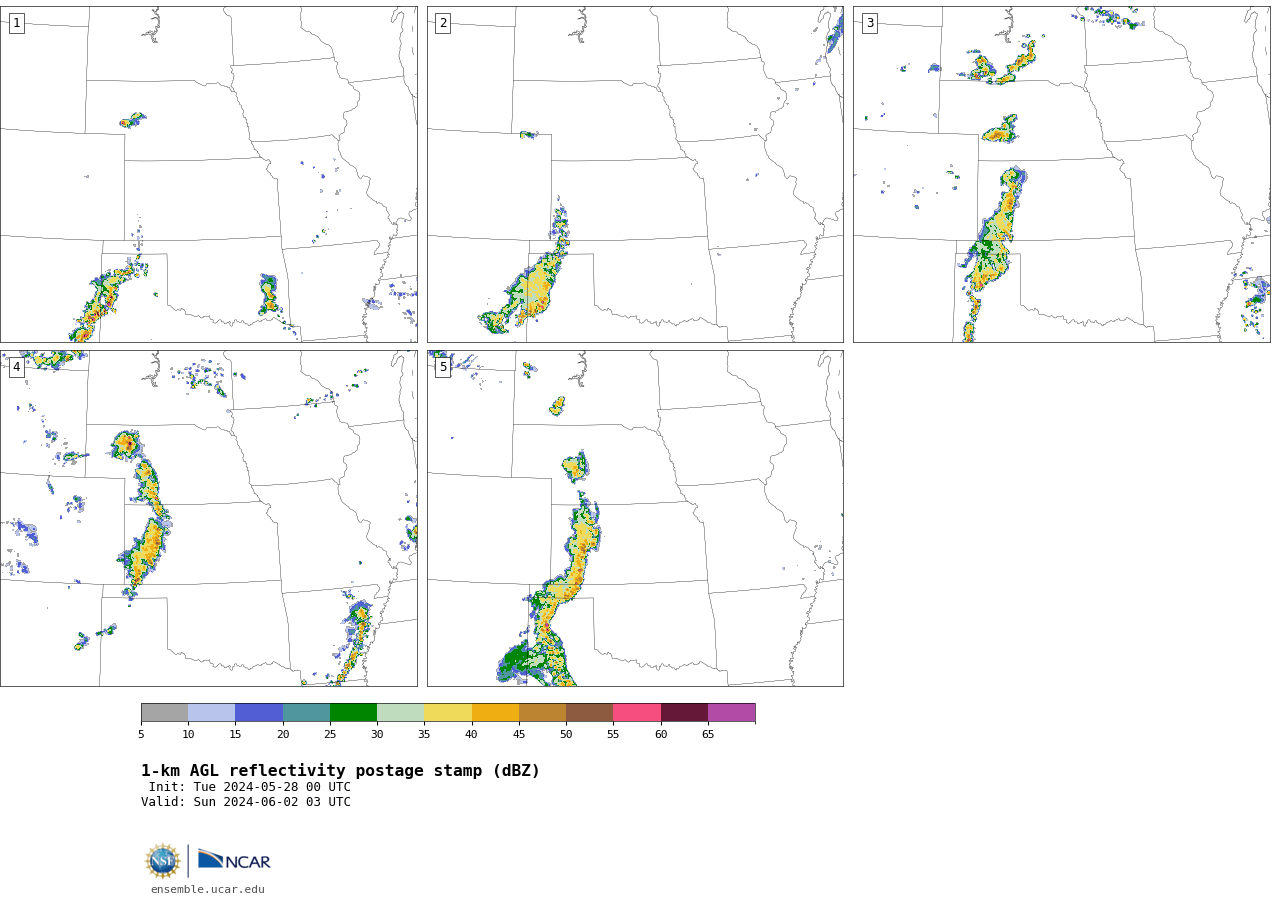Click the maroon 60-65 dBZ swatch
Screen dimensions: 1280x901
pyautogui.click(x=684, y=713)
